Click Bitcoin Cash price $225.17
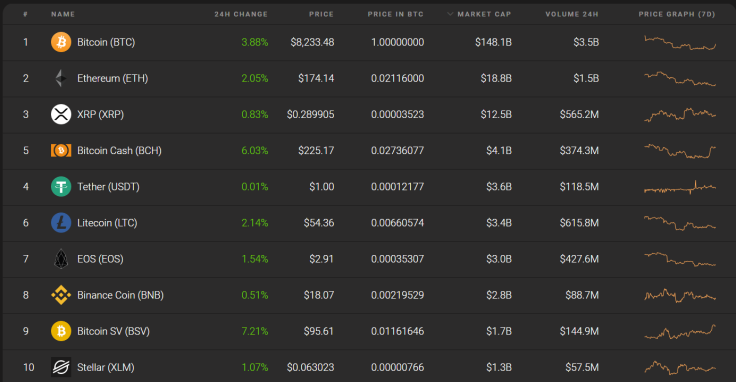 click(x=316, y=151)
